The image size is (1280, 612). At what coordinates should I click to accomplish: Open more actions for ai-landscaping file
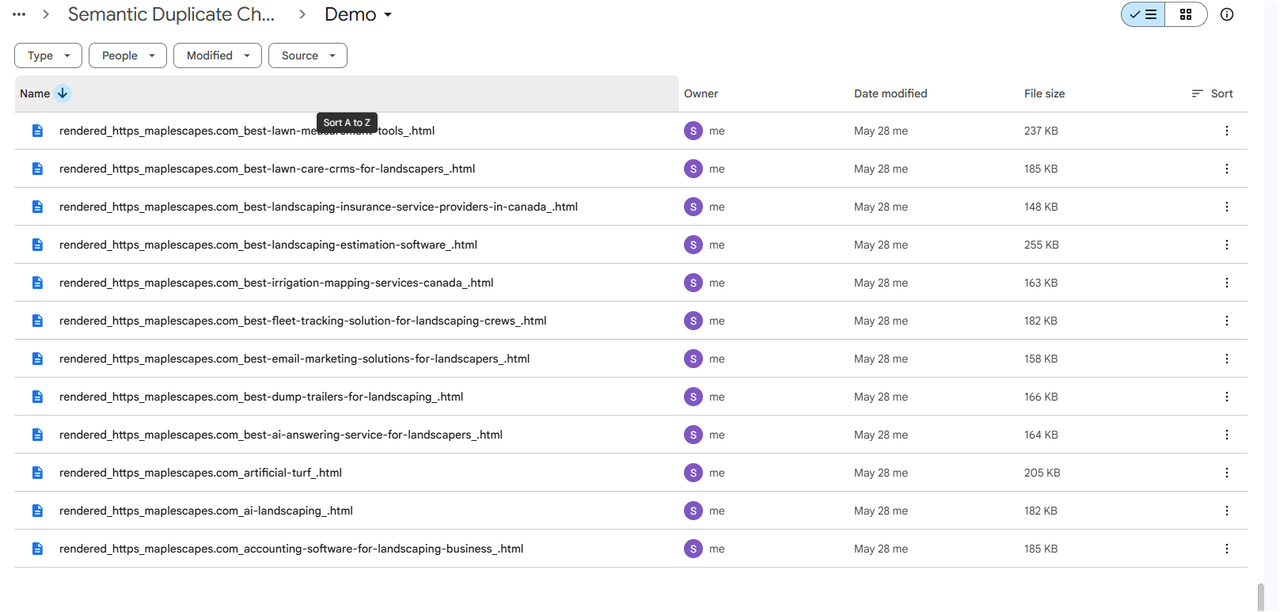click(x=1227, y=511)
